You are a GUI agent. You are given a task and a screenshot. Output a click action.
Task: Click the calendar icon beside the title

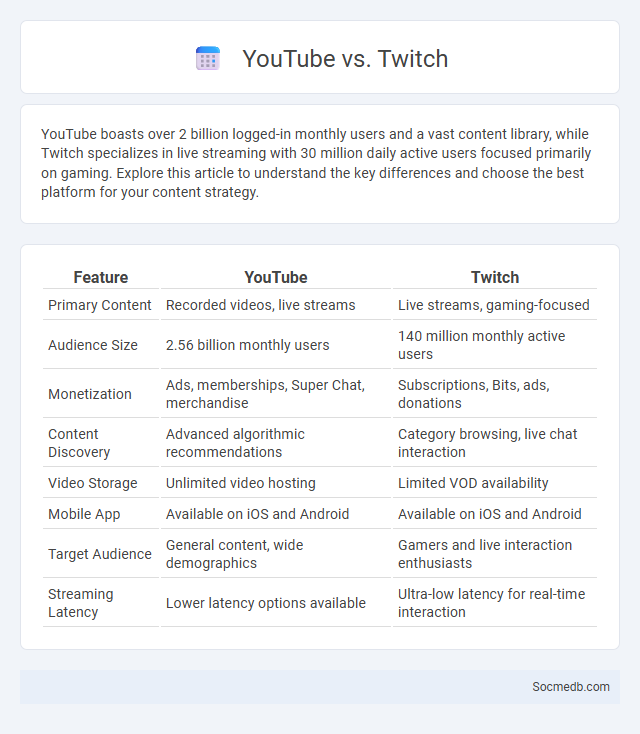[x=207, y=59]
